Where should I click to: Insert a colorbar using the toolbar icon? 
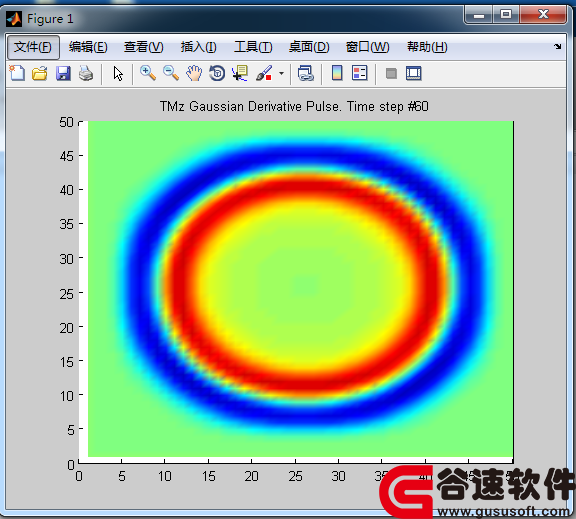[x=337, y=73]
